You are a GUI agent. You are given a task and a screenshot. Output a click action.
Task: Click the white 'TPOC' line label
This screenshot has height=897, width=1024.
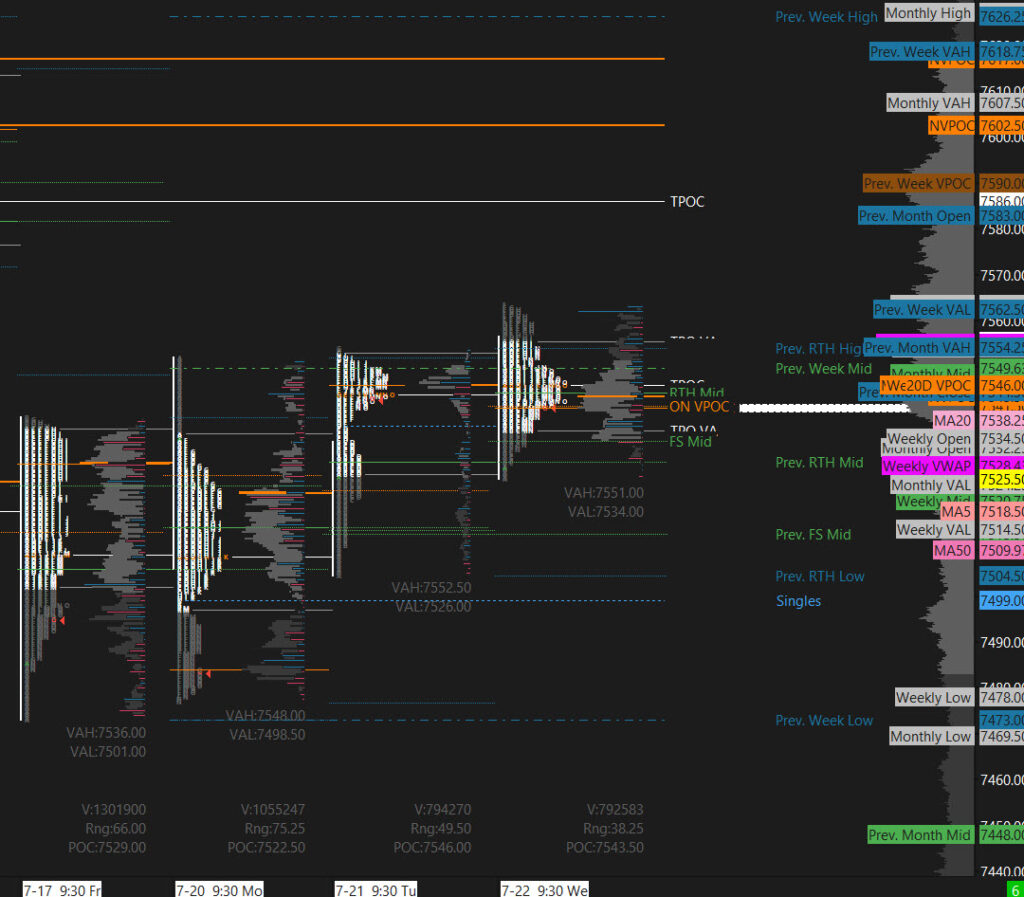click(687, 202)
